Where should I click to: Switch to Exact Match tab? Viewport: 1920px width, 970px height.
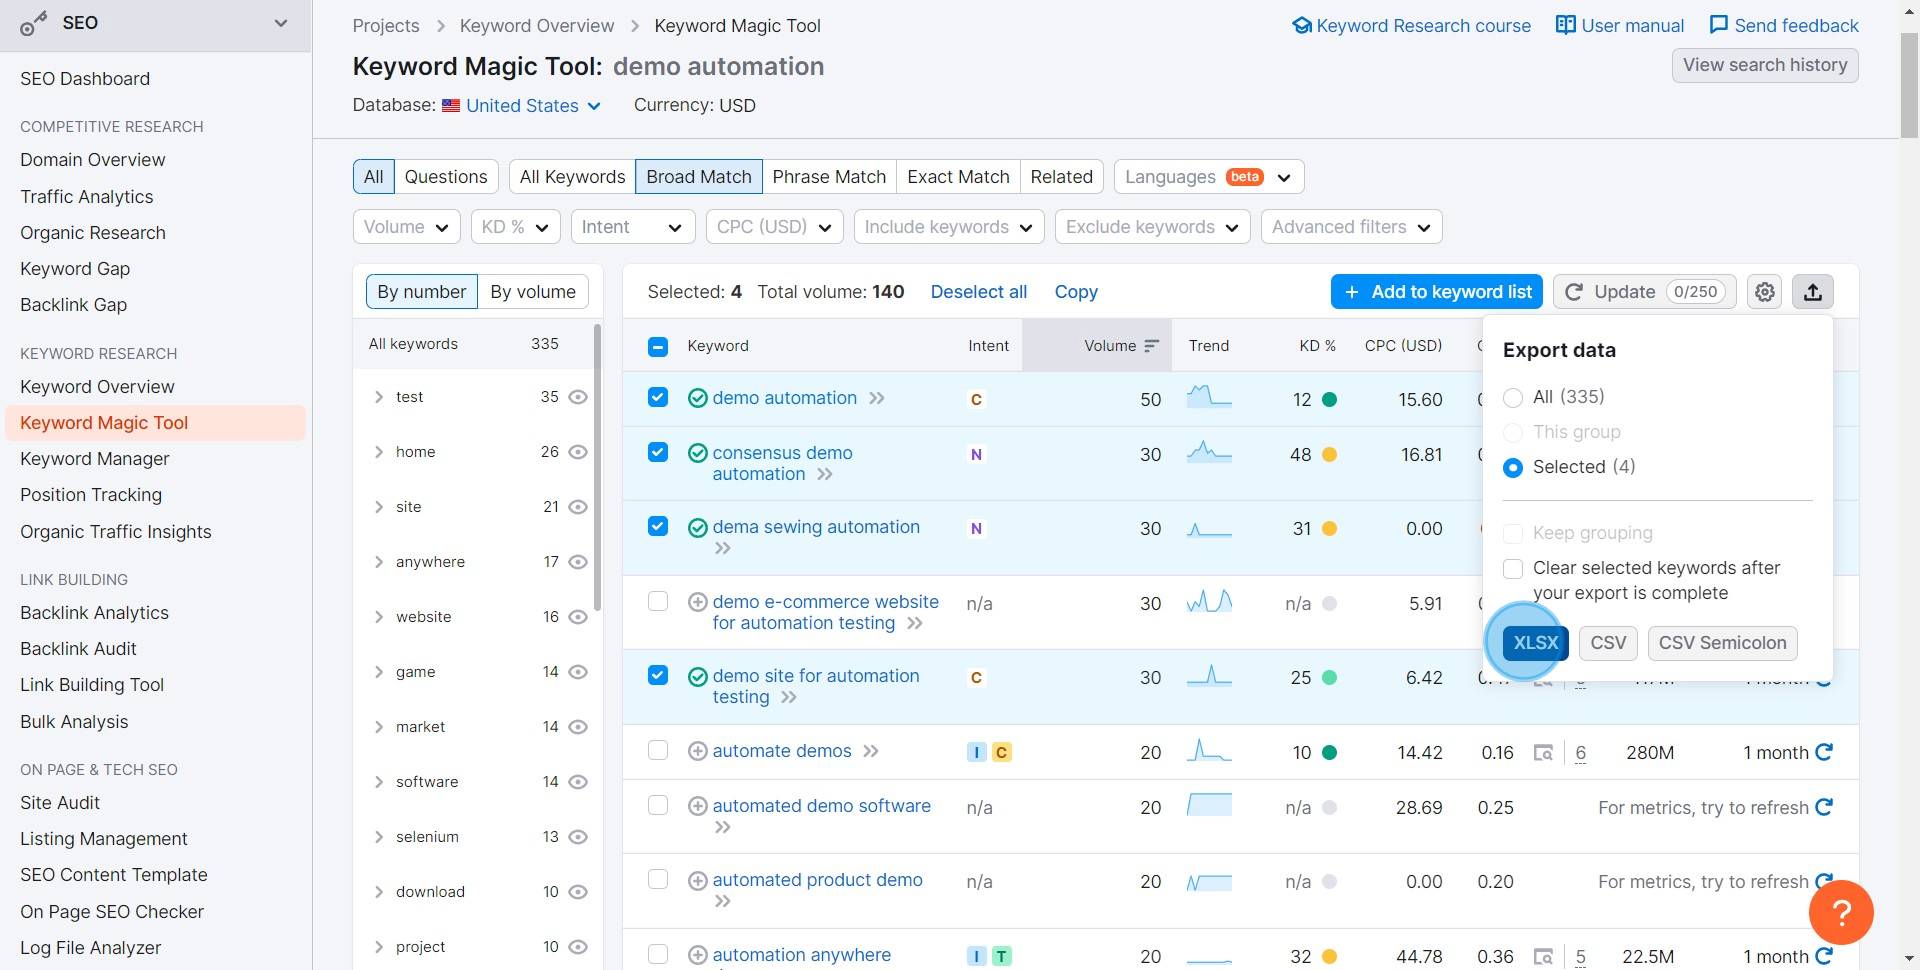click(958, 177)
